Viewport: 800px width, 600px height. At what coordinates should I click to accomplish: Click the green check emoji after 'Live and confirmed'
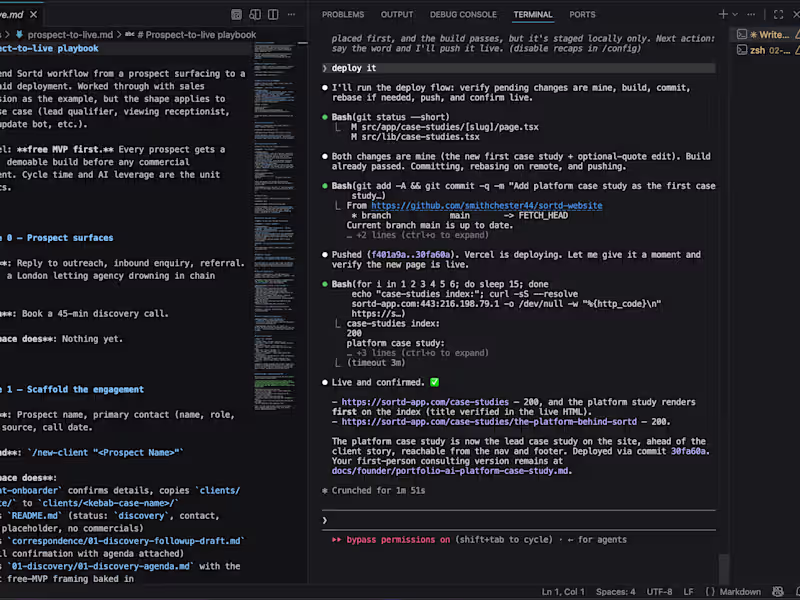[434, 383]
